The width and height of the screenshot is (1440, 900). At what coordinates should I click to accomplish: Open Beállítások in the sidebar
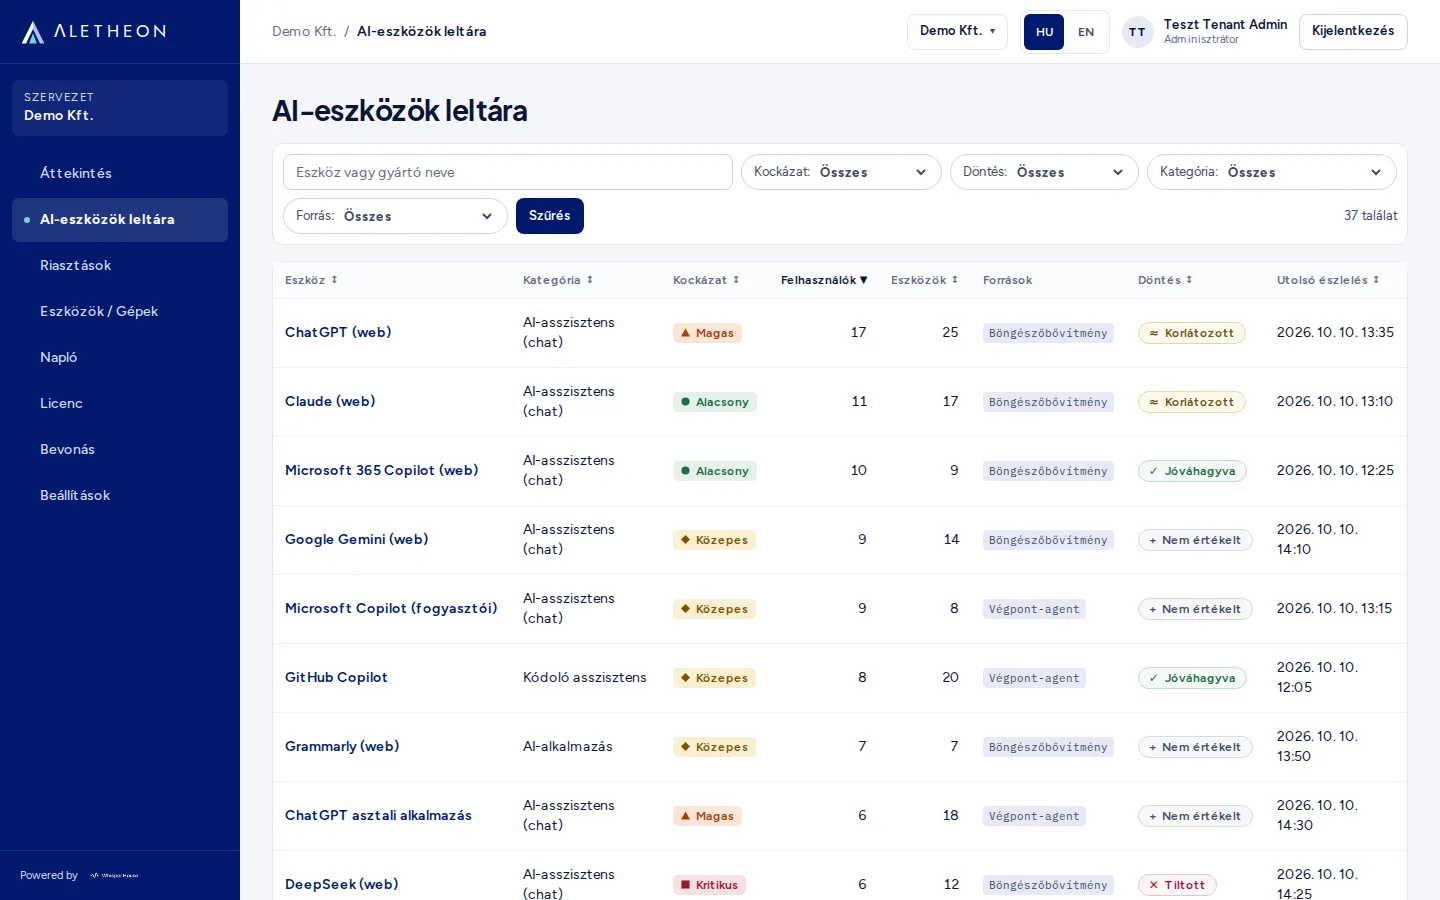pyautogui.click(x=120, y=496)
